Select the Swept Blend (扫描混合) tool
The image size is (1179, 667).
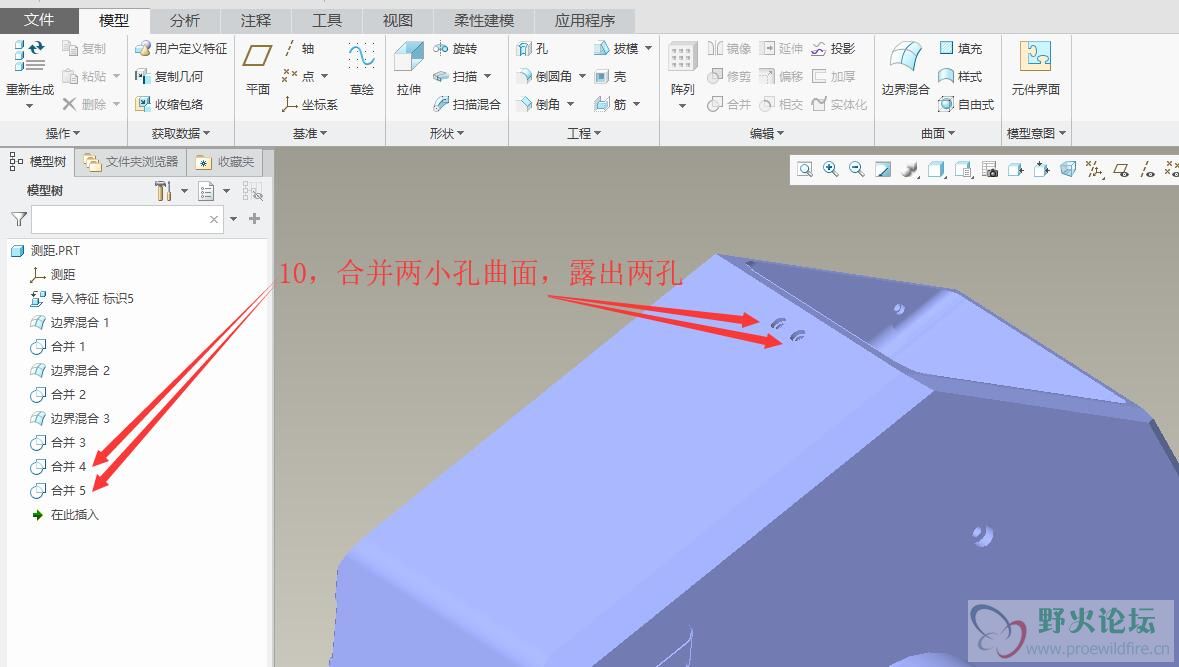(x=467, y=105)
